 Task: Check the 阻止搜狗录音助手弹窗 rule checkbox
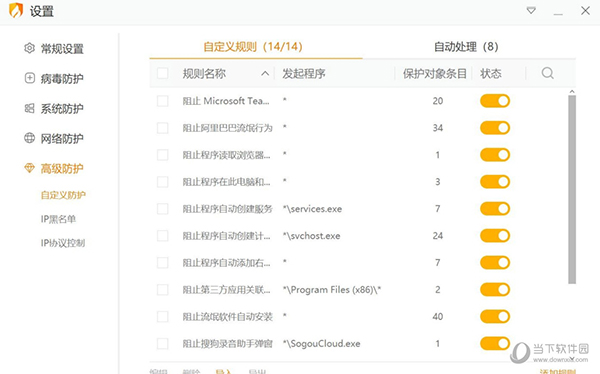163,343
